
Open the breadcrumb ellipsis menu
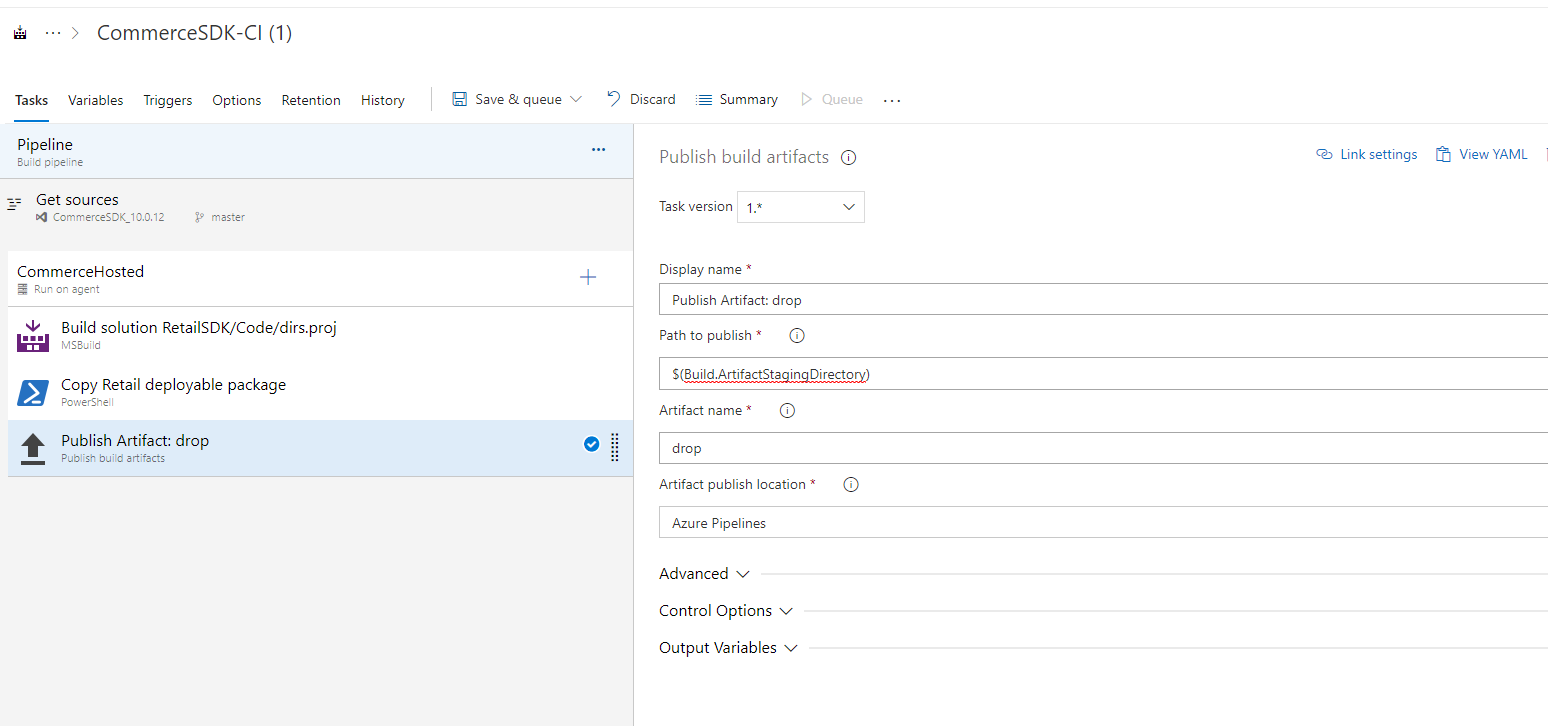pos(53,33)
